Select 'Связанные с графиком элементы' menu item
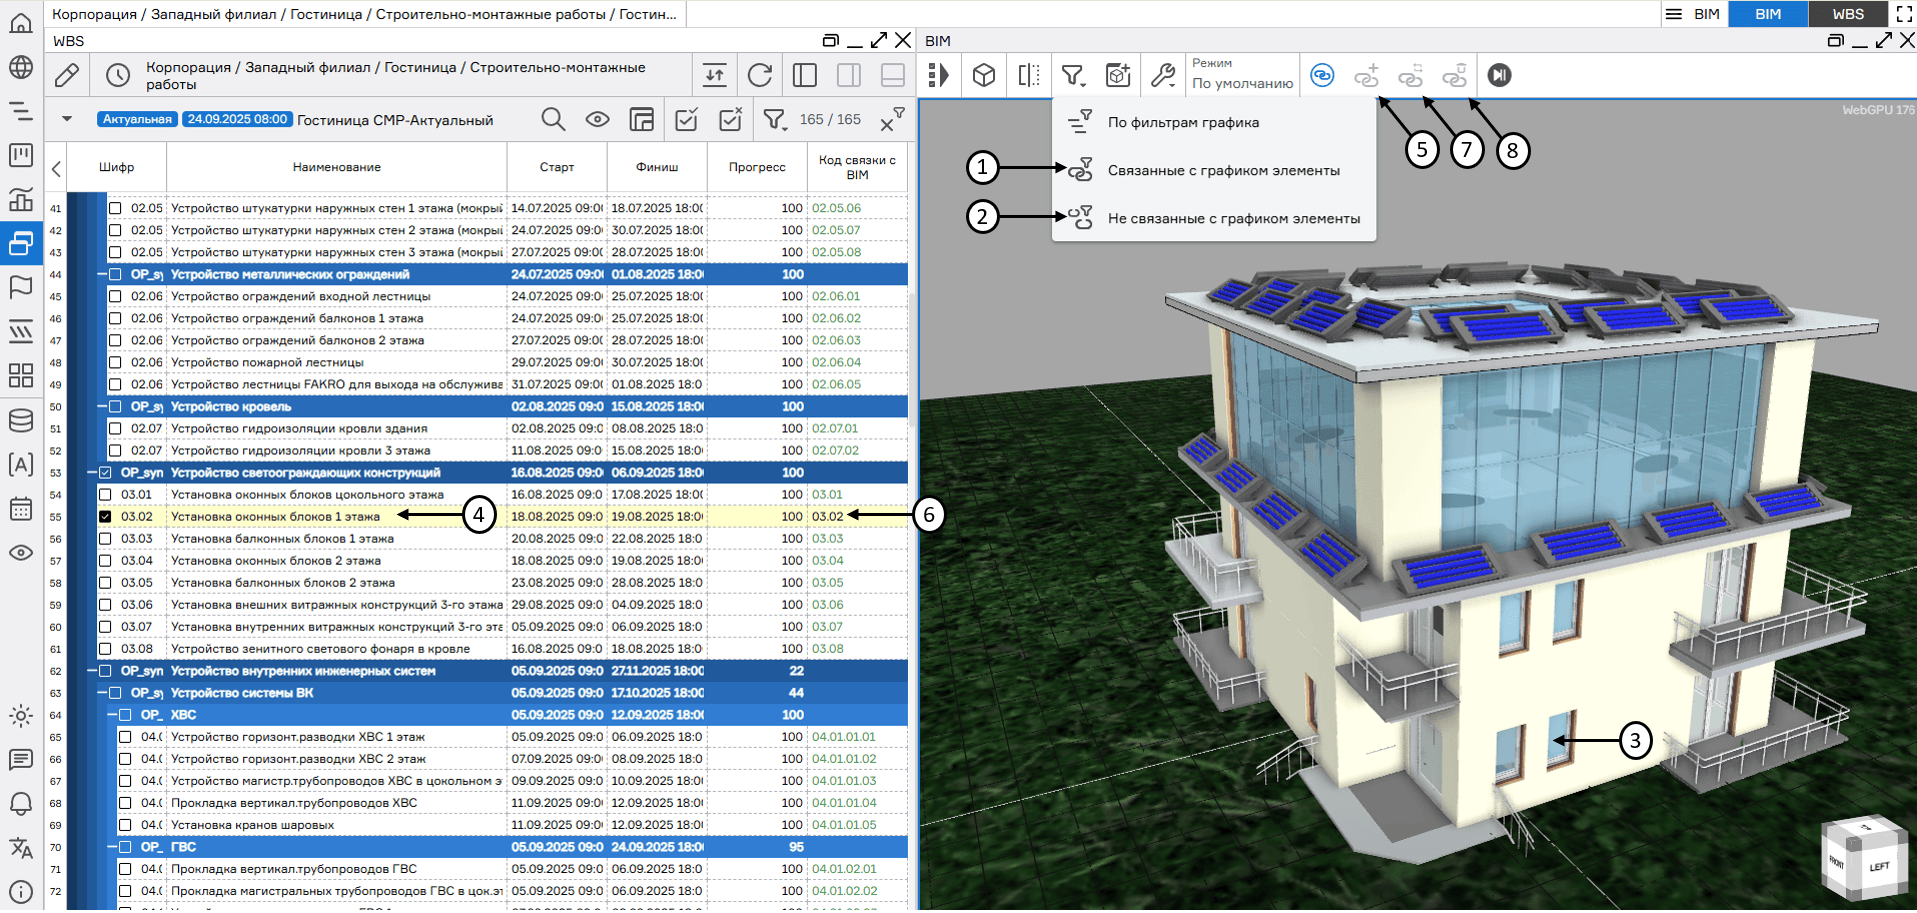 coord(1223,171)
